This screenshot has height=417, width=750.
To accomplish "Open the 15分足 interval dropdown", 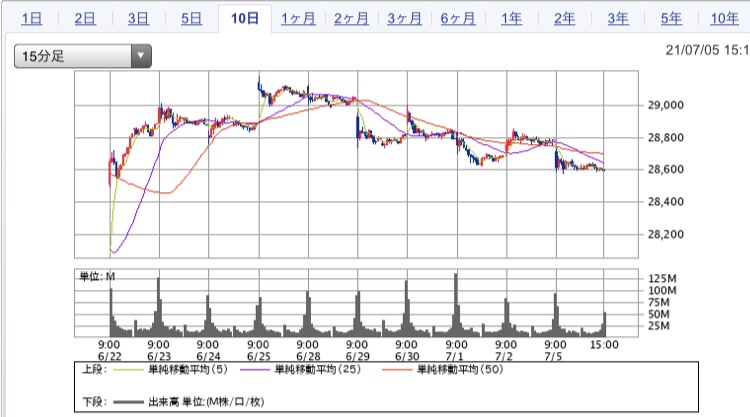I will [x=83, y=56].
